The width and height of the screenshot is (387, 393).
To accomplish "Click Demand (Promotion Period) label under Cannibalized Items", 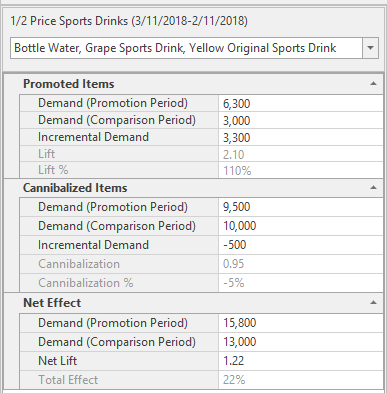I will (113, 207).
